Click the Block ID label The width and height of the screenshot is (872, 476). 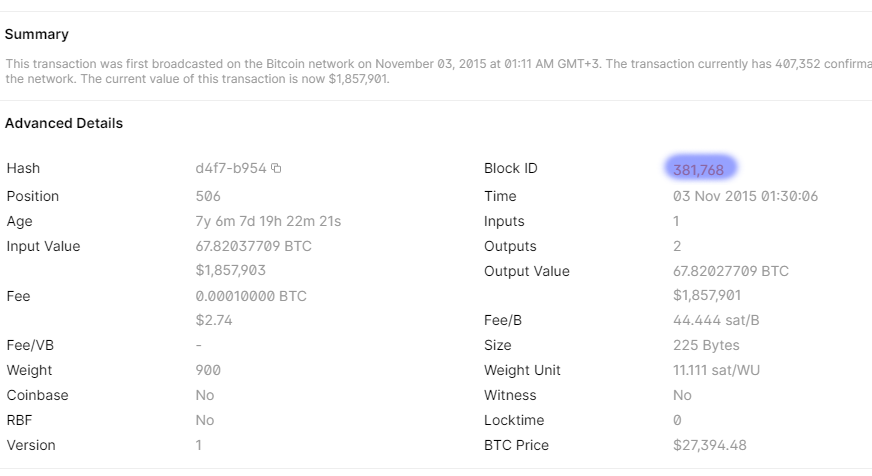(510, 168)
